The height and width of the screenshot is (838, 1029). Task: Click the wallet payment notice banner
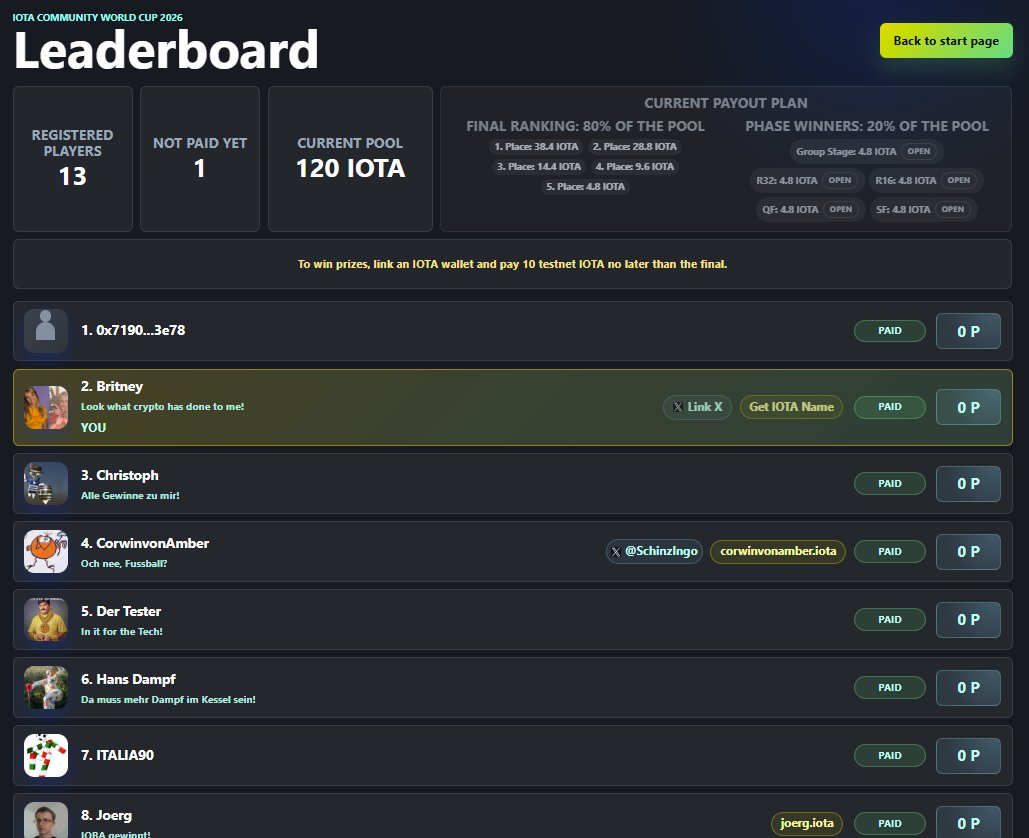click(513, 264)
